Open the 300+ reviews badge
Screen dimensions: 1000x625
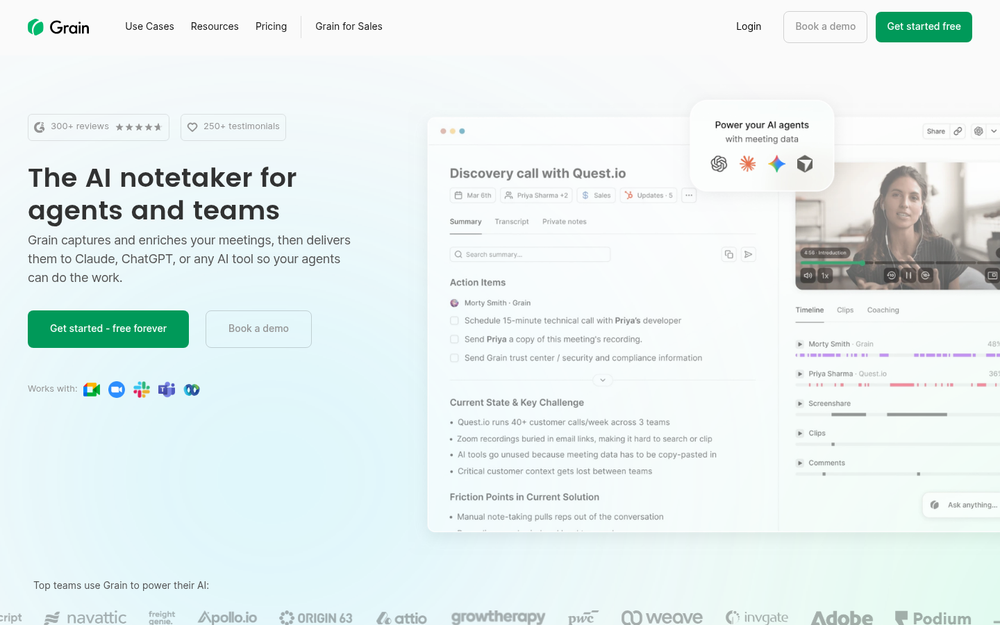98,127
